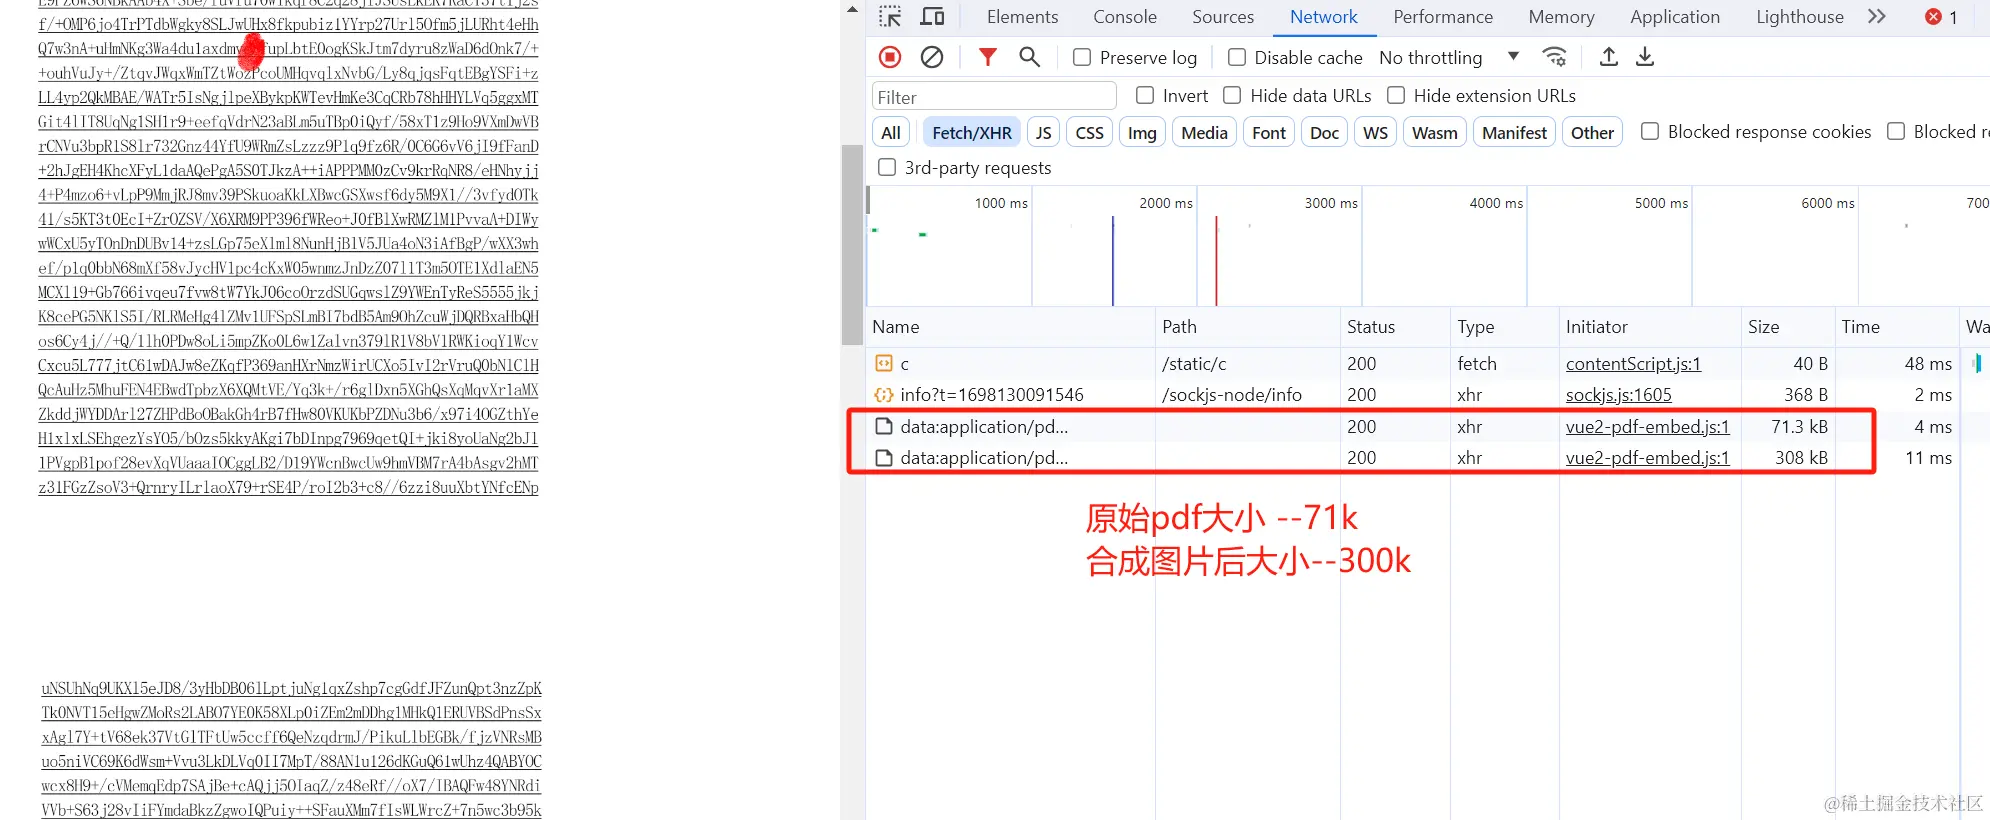
Task: Switch to the Performance tab
Action: (1443, 17)
